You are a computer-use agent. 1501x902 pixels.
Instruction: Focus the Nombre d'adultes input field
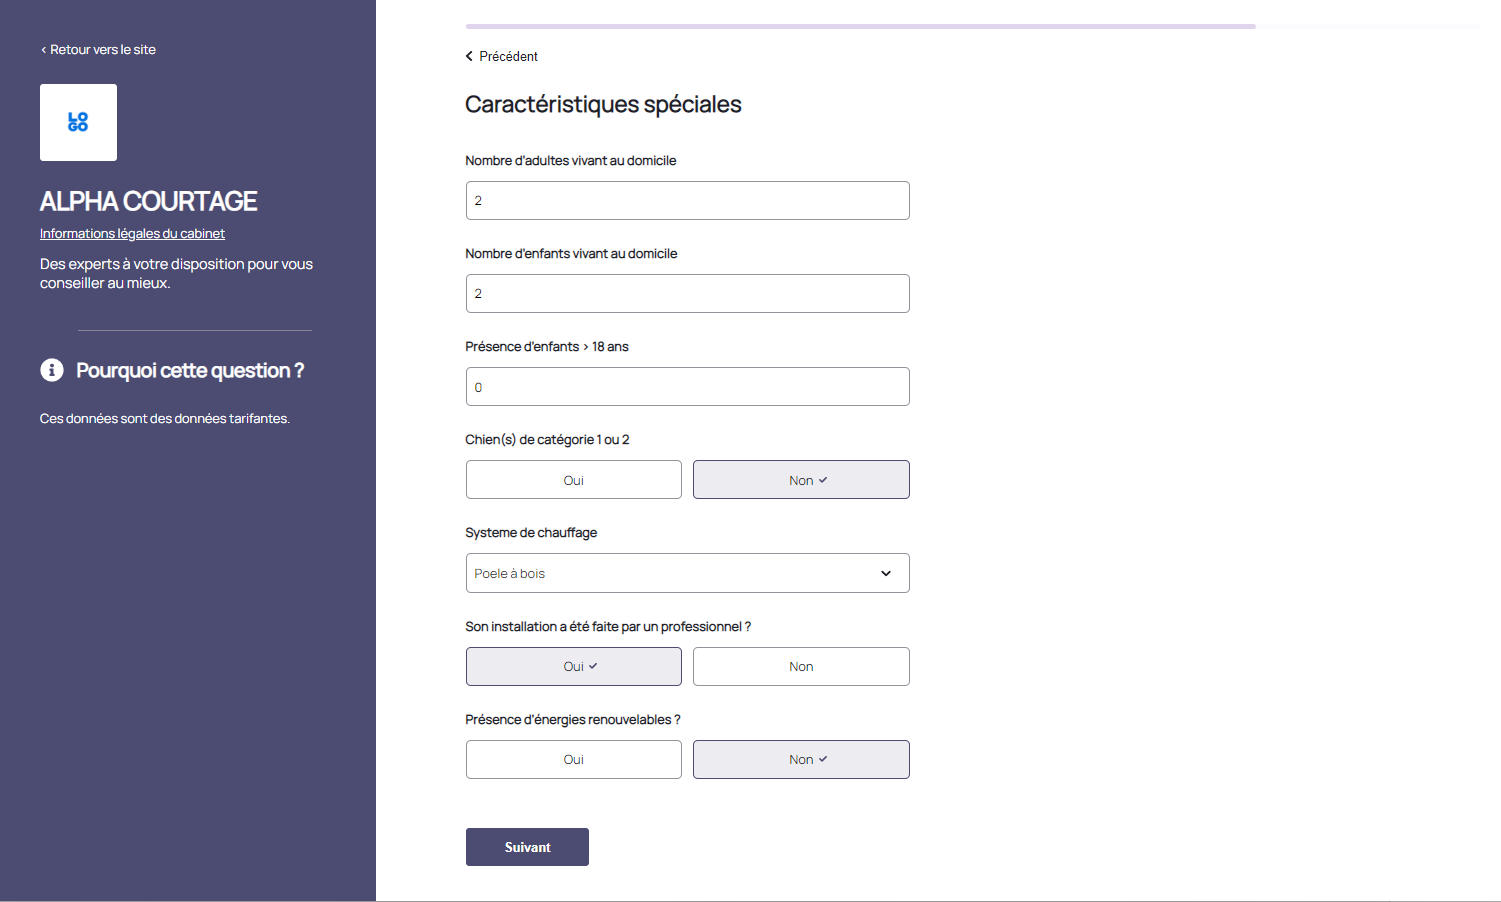(x=687, y=200)
